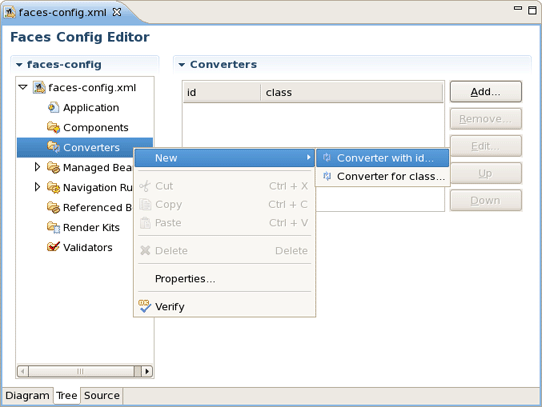The image size is (542, 407).
Task: Choose New in the context menu
Action: [224, 158]
